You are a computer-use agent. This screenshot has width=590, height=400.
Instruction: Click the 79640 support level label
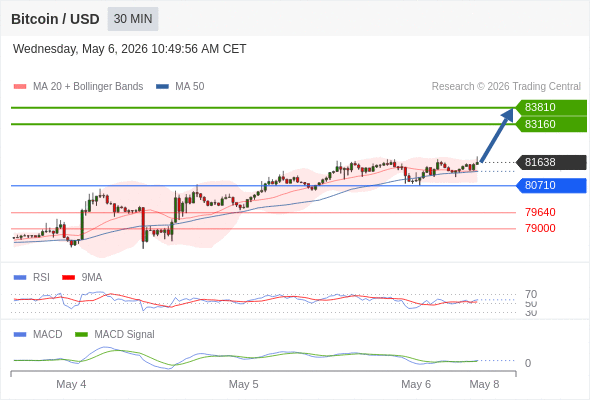pyautogui.click(x=540, y=212)
